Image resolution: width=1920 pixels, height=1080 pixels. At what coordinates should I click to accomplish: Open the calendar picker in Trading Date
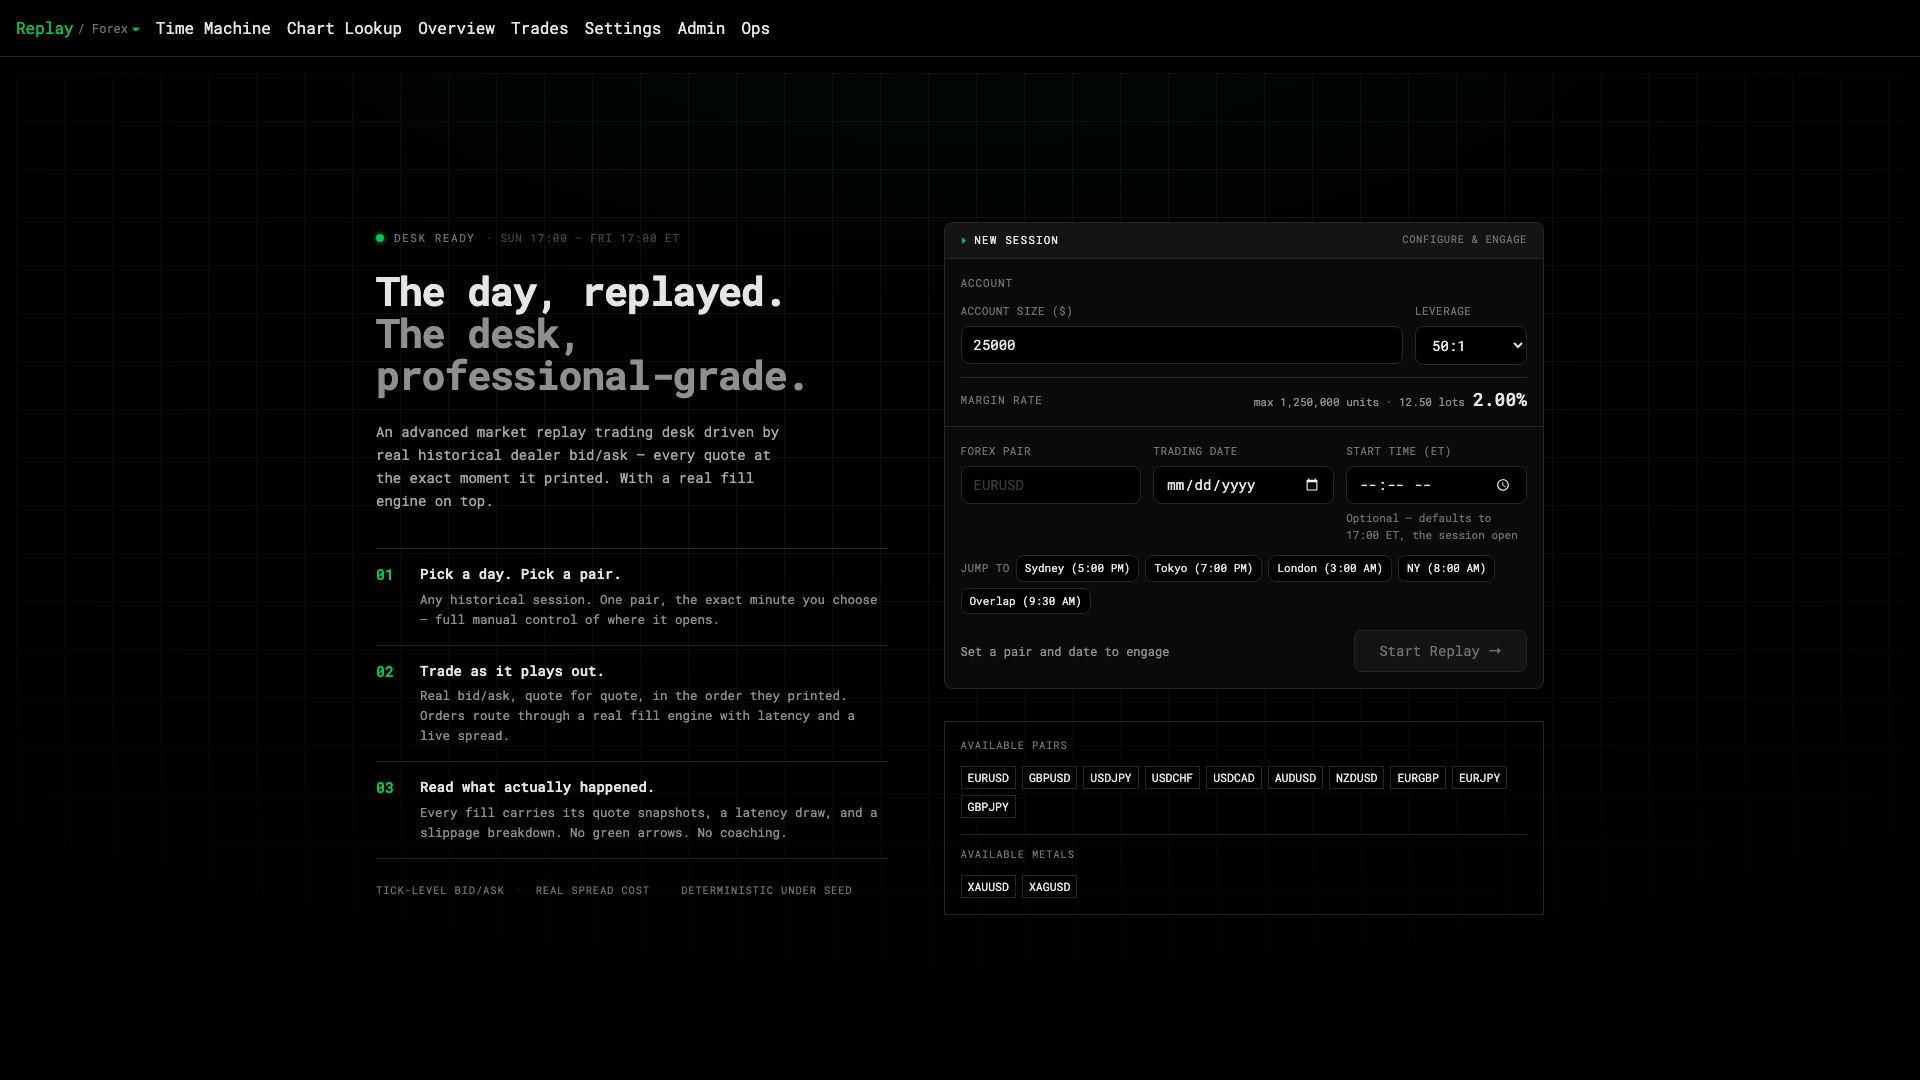point(1312,485)
